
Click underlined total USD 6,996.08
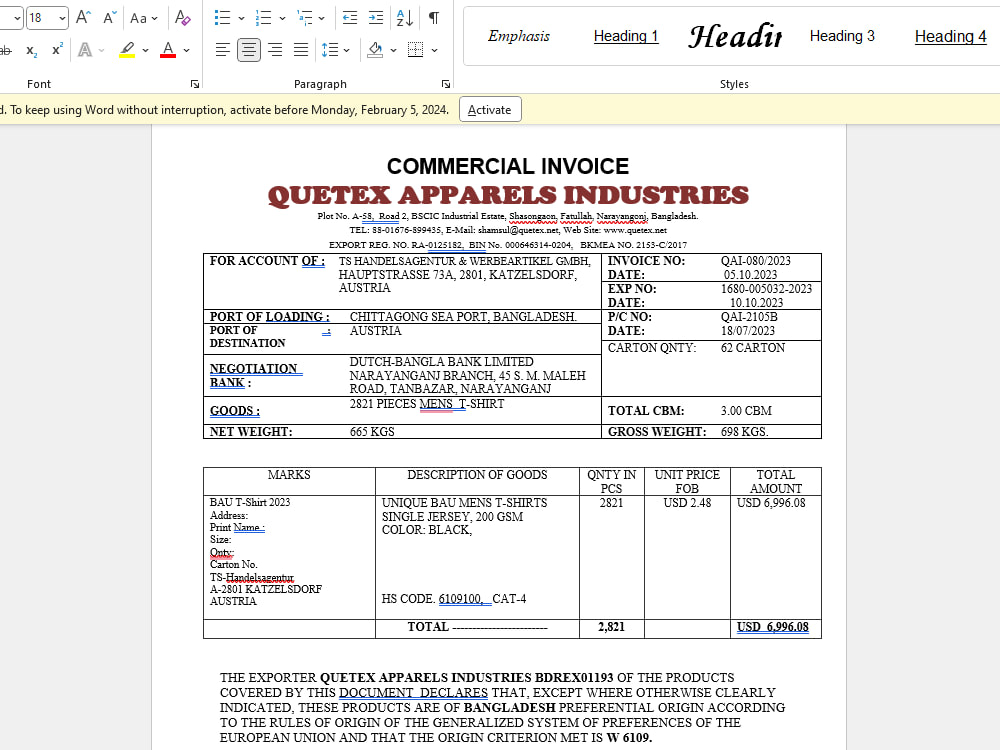coord(772,627)
